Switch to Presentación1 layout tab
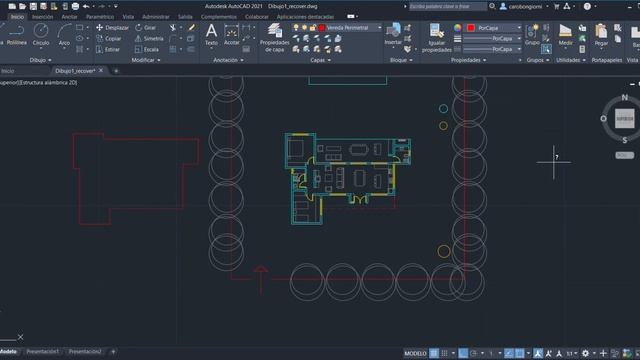 (x=42, y=351)
